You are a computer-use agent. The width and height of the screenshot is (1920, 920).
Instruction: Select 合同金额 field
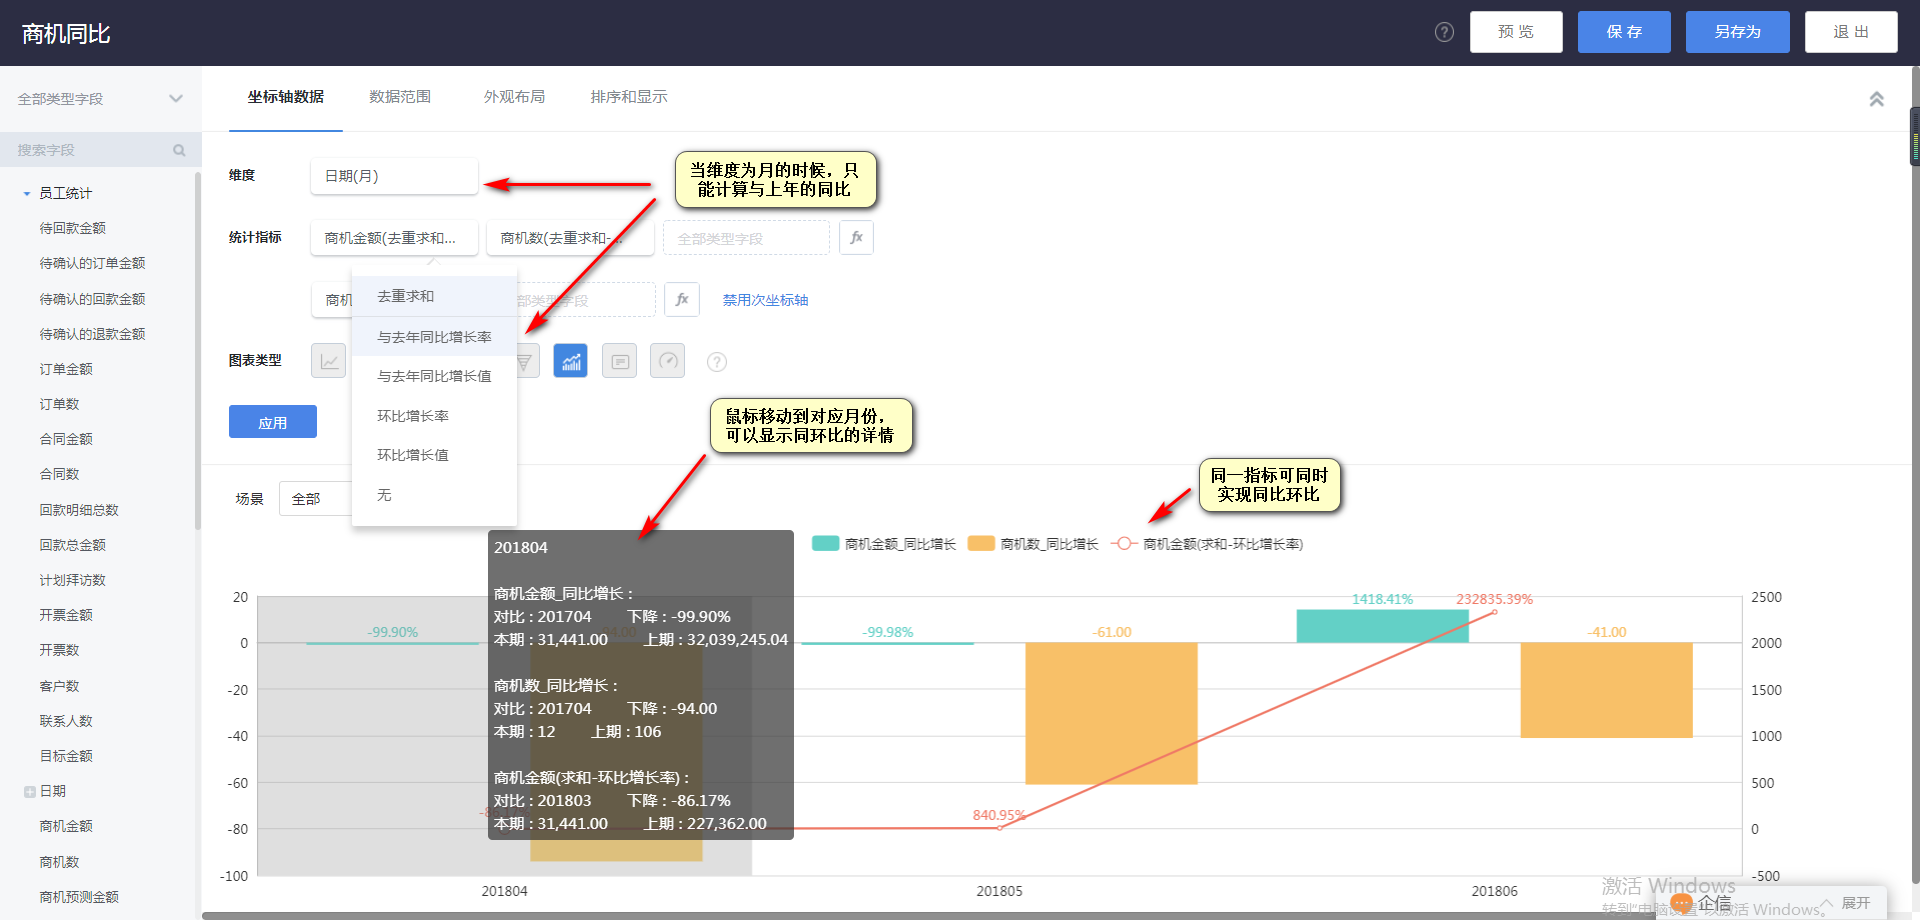(66, 439)
